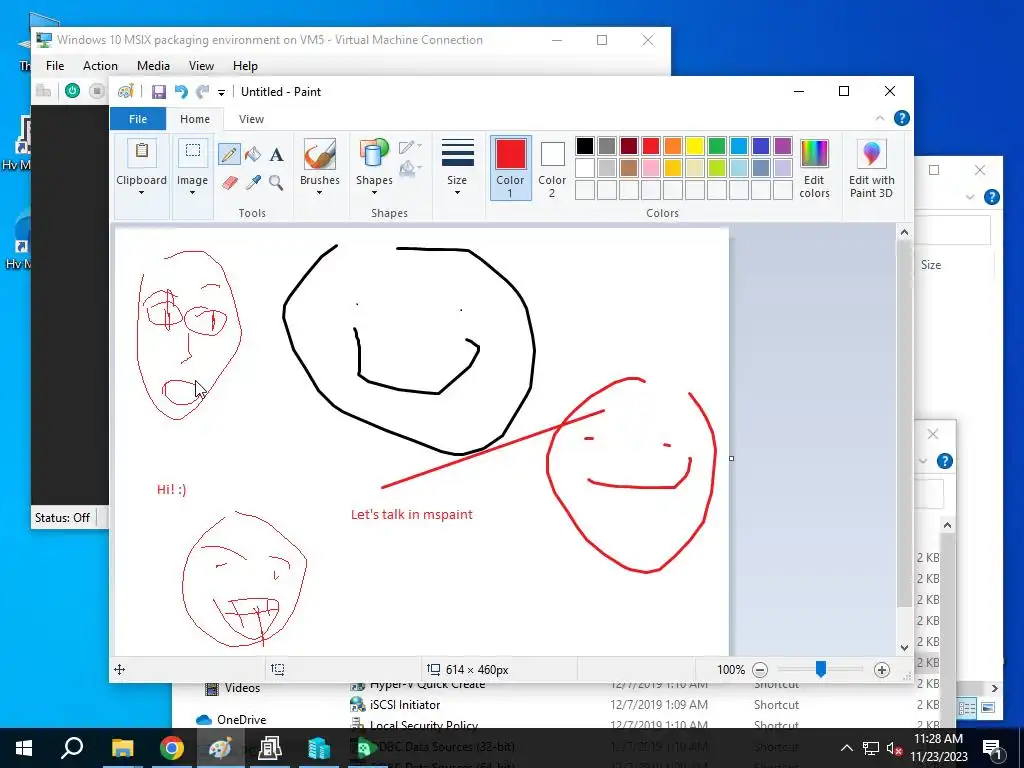
Task: Open Customize Quick Access Toolbar dropdown
Action: click(x=221, y=93)
